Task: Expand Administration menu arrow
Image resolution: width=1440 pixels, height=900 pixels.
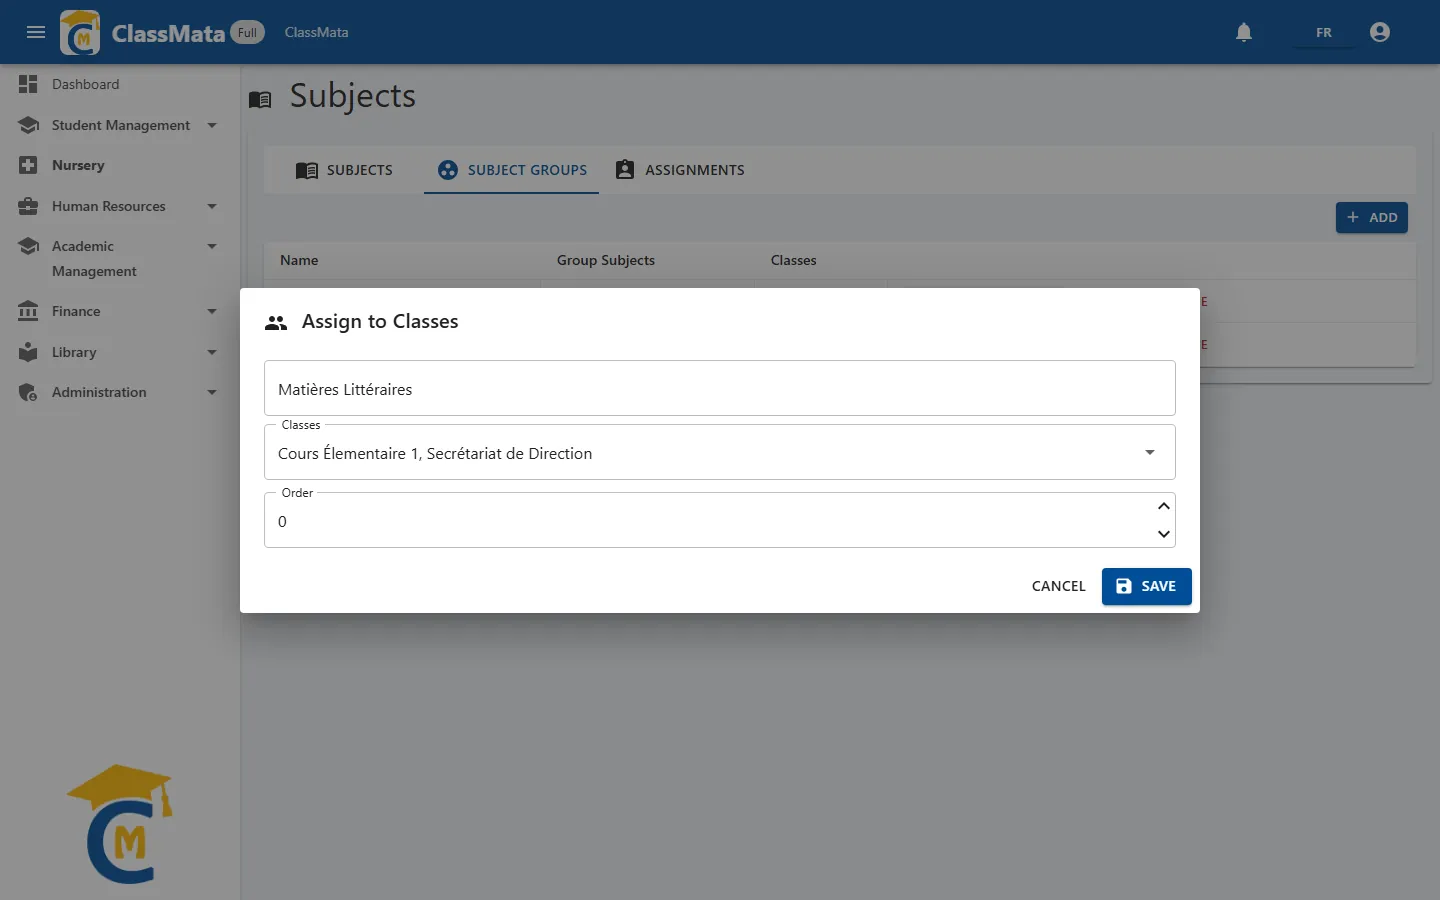Action: [212, 392]
